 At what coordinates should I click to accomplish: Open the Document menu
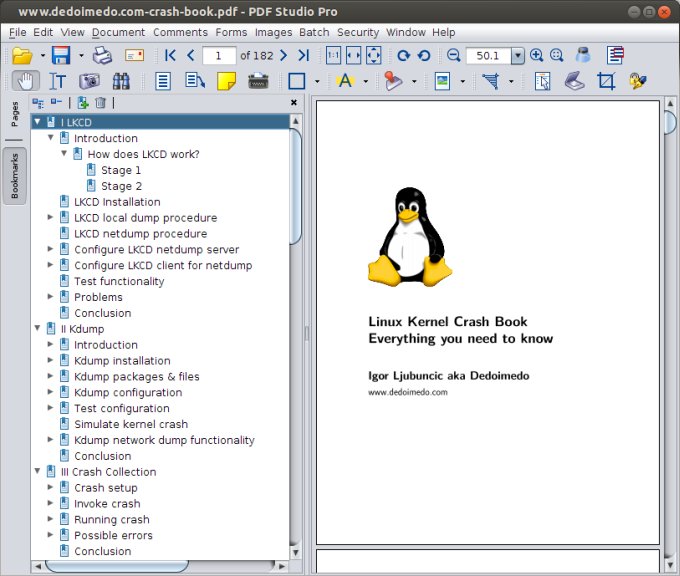(118, 33)
